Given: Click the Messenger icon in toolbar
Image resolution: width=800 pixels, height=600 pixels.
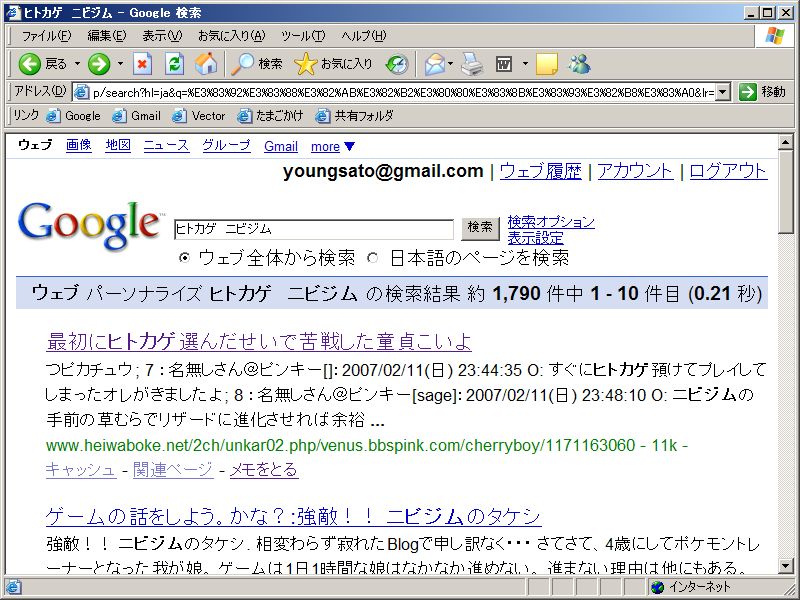Looking at the screenshot, I should point(579,64).
